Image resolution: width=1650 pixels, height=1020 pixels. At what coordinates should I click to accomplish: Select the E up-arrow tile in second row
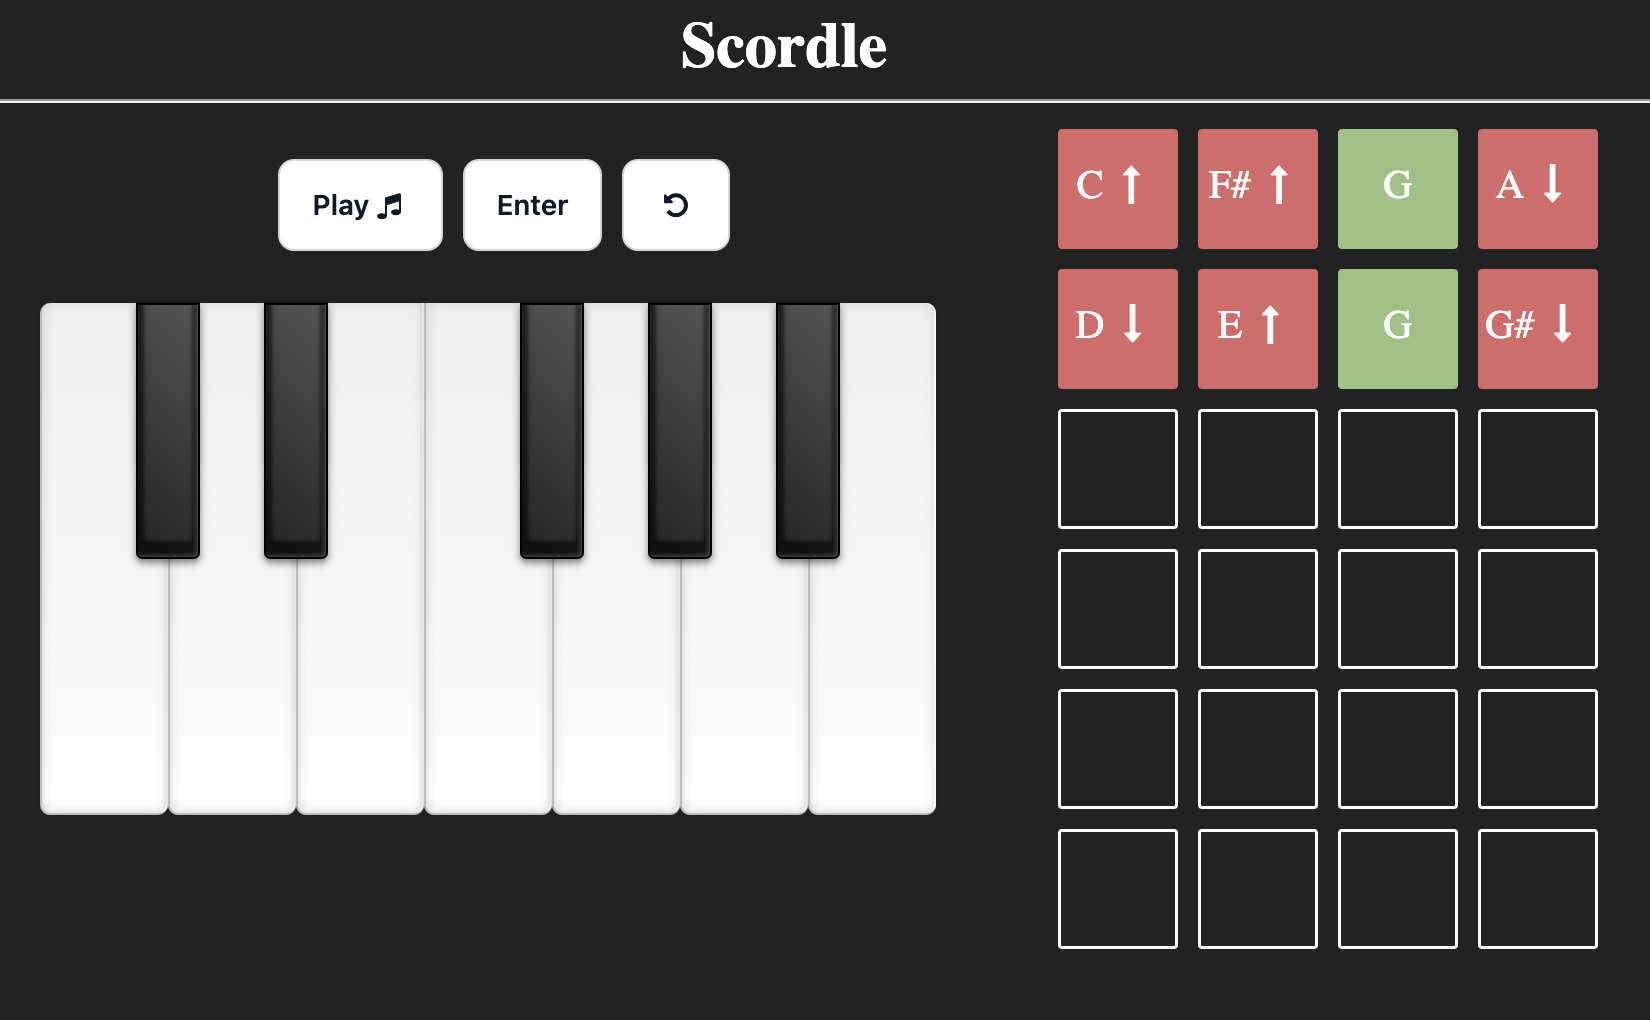coord(1257,328)
